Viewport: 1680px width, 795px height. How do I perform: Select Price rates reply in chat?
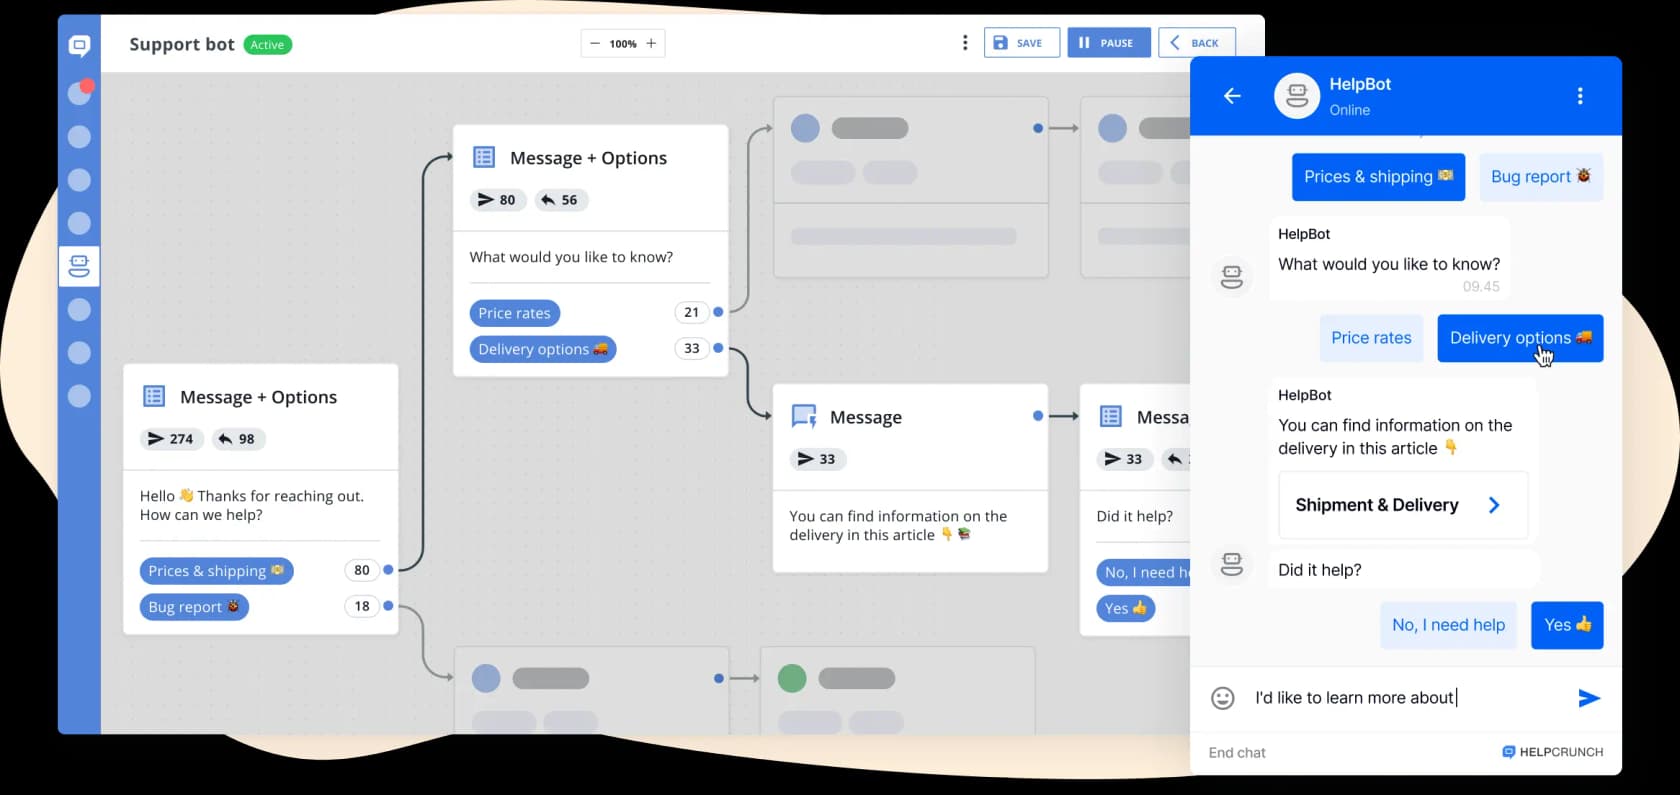(x=1371, y=338)
